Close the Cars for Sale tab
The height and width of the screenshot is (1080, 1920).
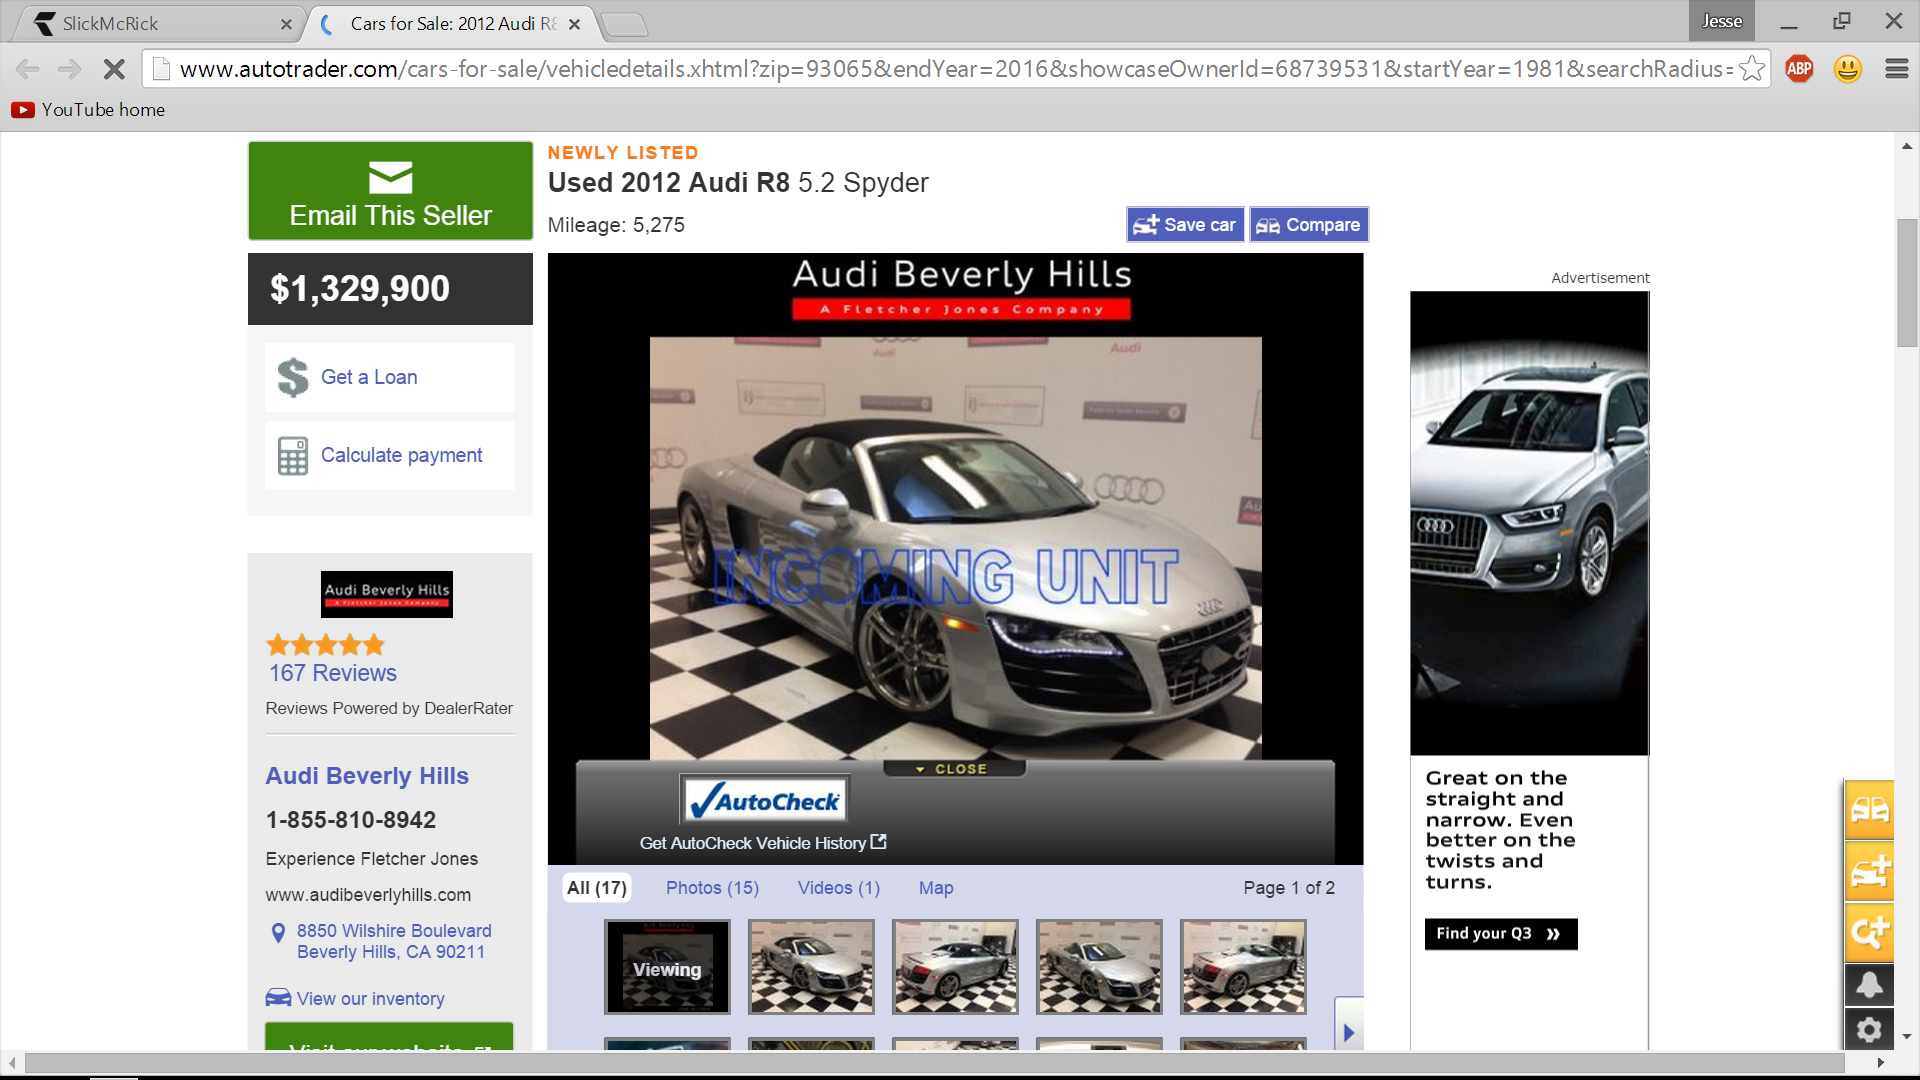click(x=574, y=25)
